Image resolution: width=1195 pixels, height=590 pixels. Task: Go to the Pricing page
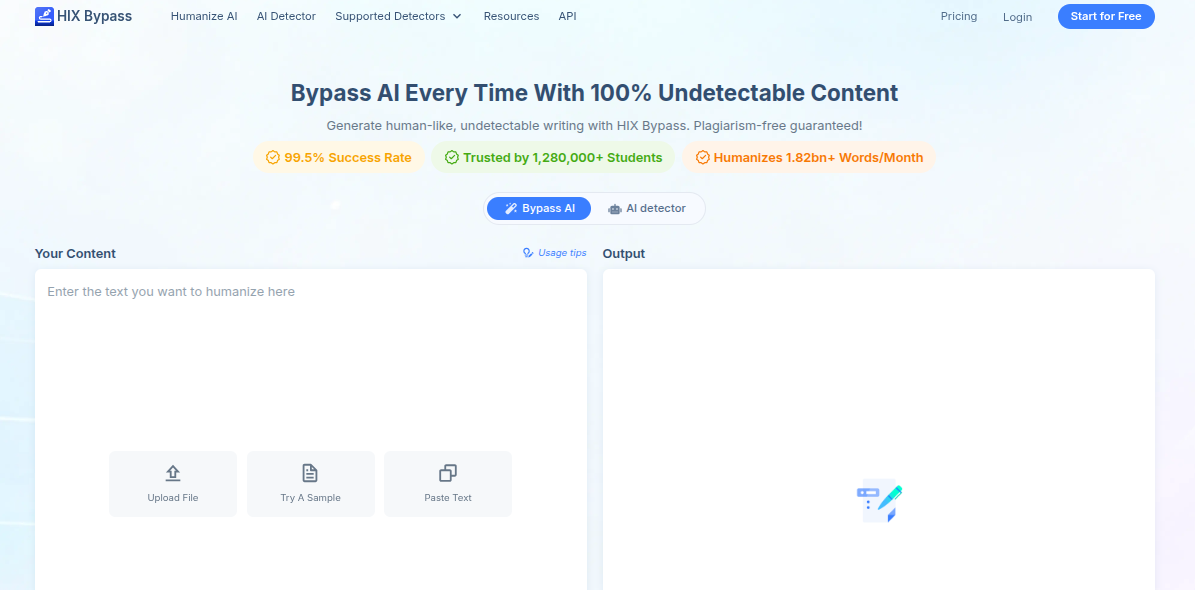[959, 16]
